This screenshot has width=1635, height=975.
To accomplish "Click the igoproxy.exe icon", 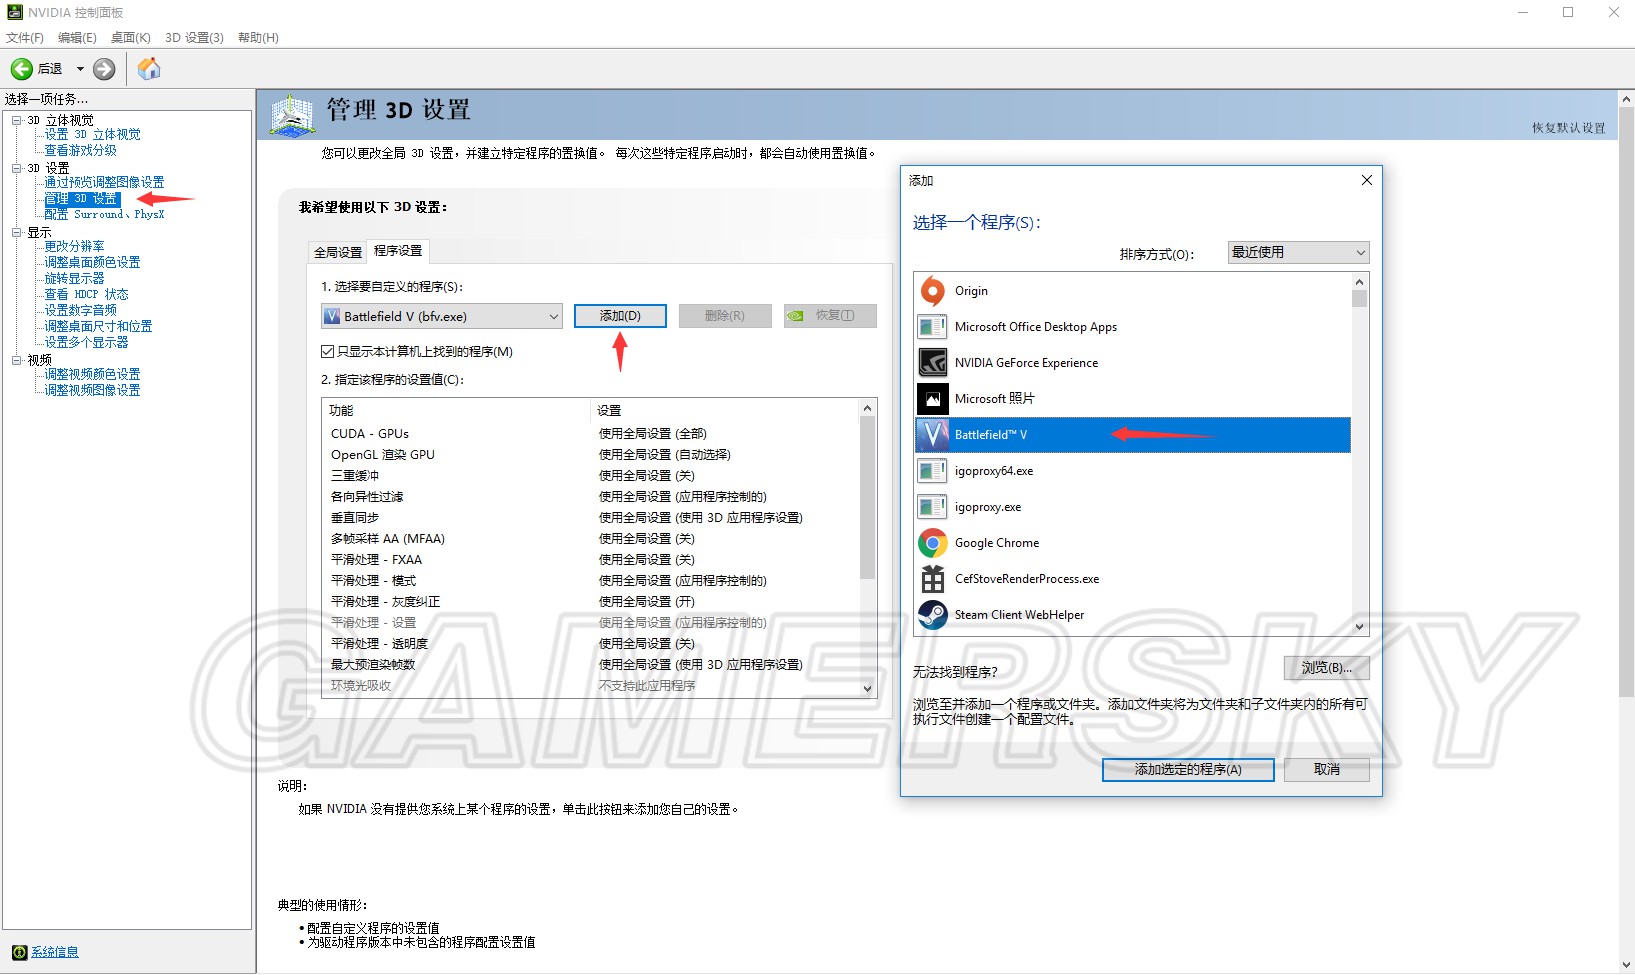I will point(932,507).
